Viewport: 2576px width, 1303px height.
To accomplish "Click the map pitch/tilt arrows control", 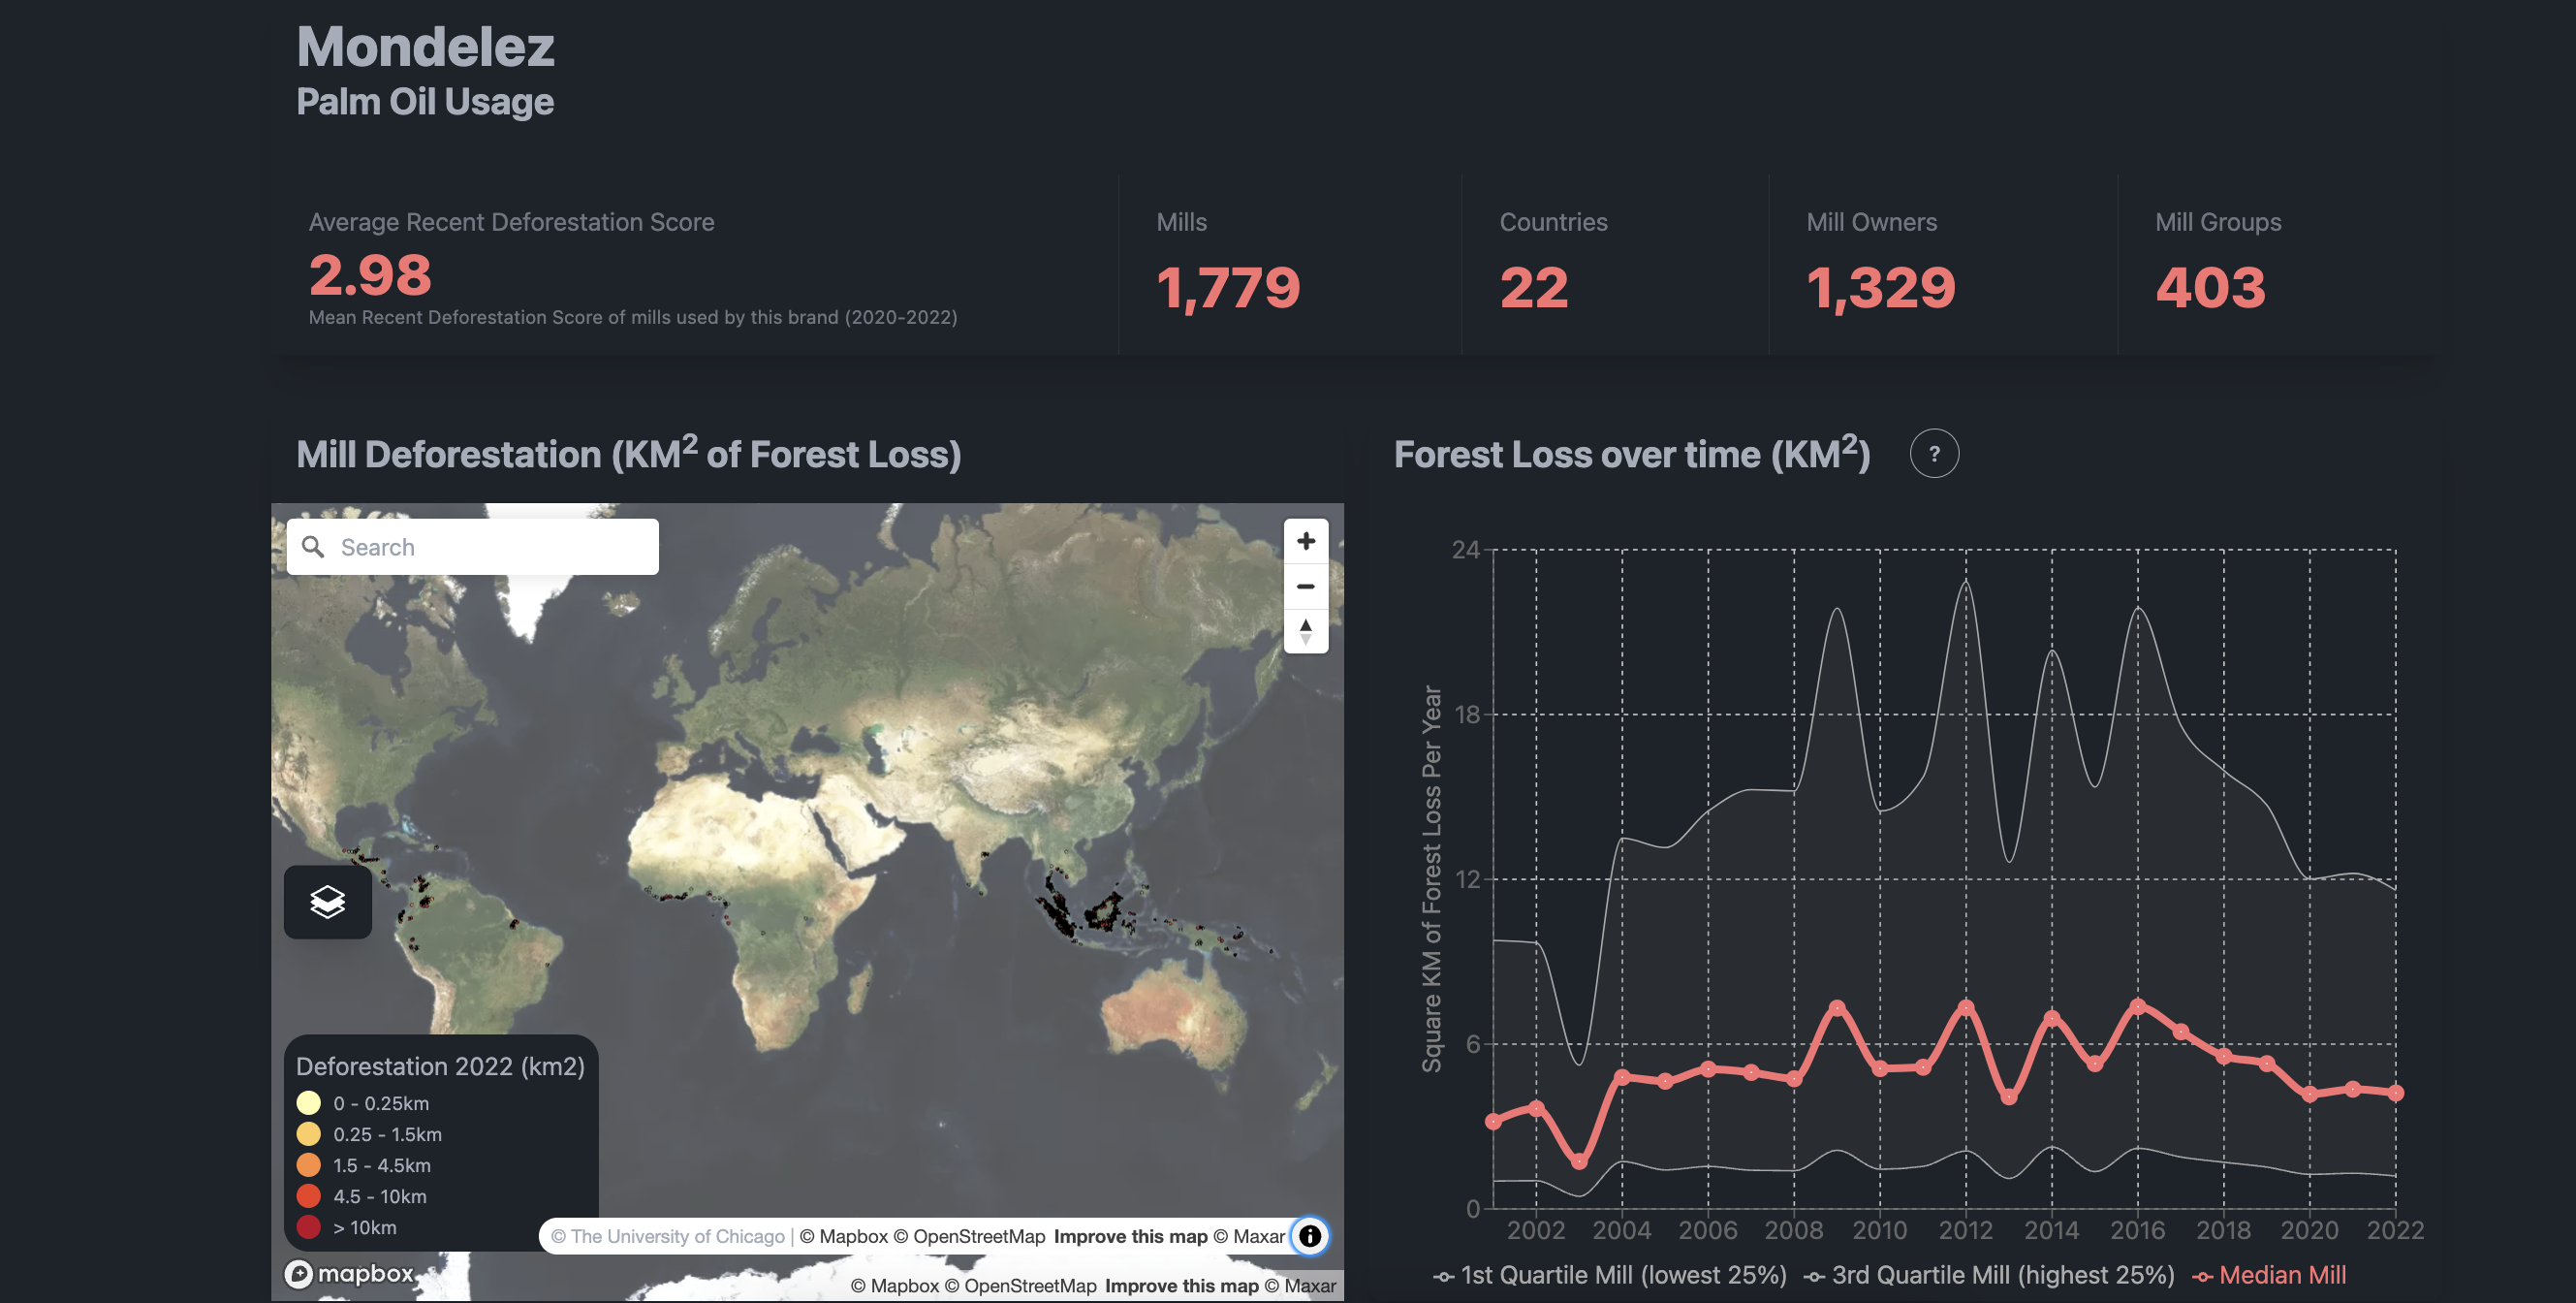I will pos(1306,633).
